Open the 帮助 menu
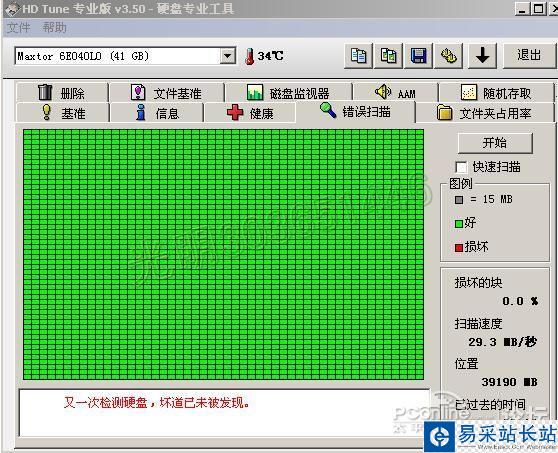This screenshot has height=453, width=558. click(x=54, y=27)
